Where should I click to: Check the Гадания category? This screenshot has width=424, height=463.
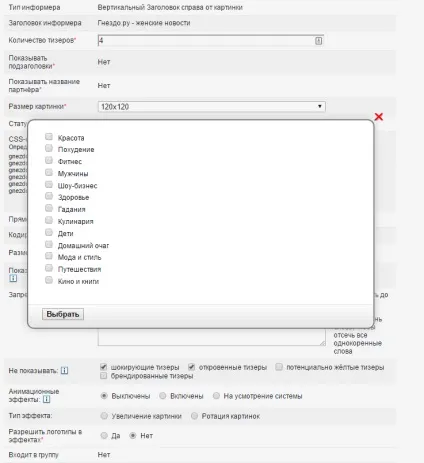[x=49, y=208]
